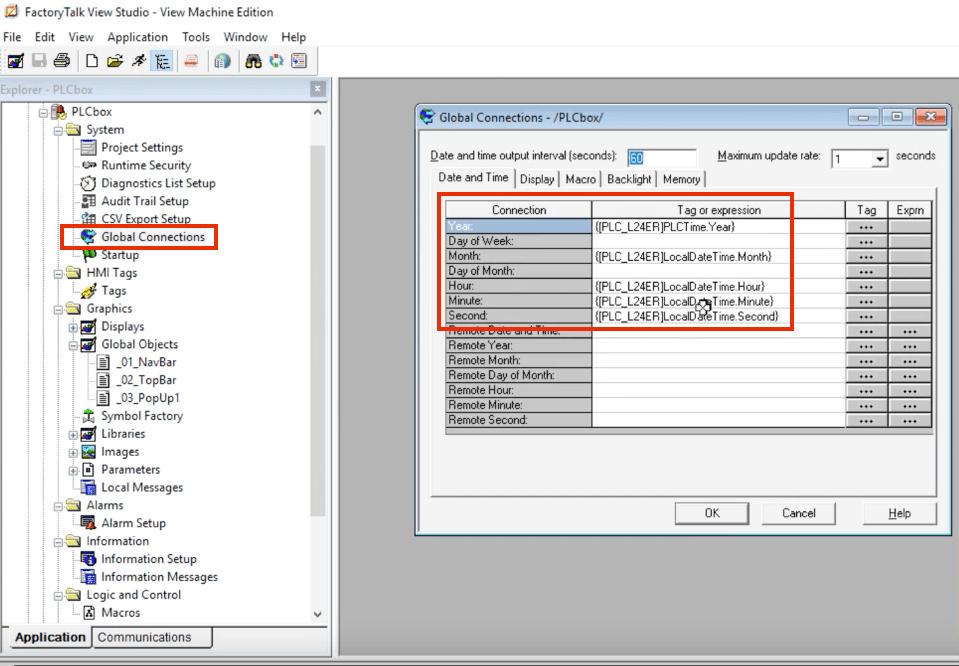
Task: Select the Symbol Factory tree item
Action: [x=141, y=416]
